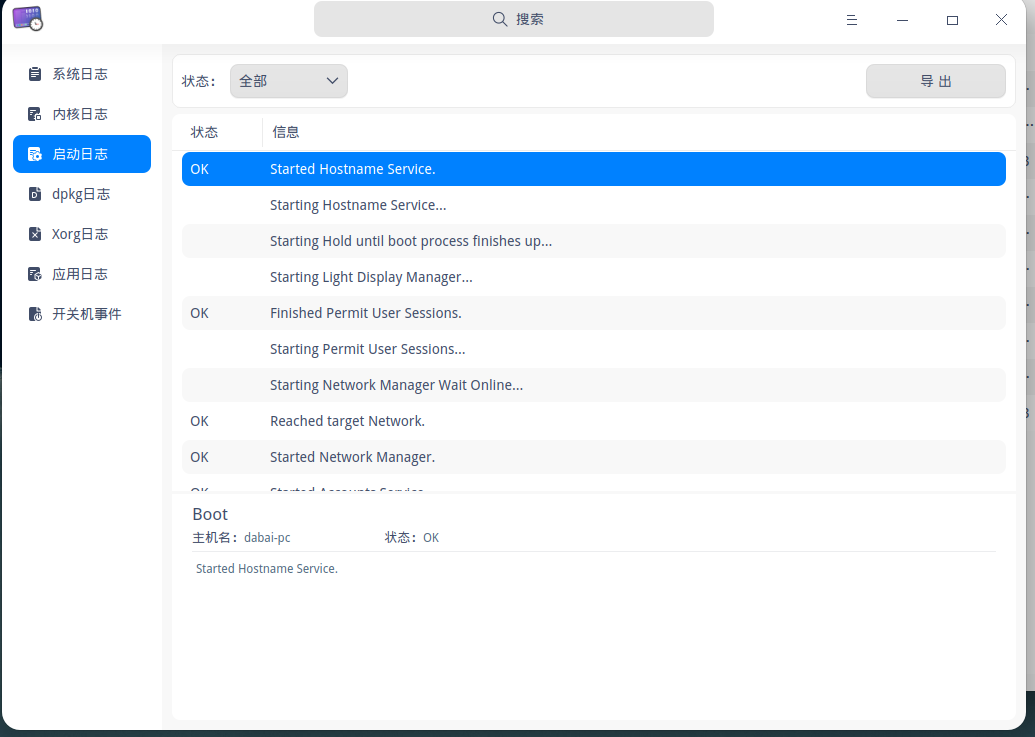Image resolution: width=1035 pixels, height=737 pixels.
Task: Click the magnifier icon in search bar
Action: click(x=500, y=19)
